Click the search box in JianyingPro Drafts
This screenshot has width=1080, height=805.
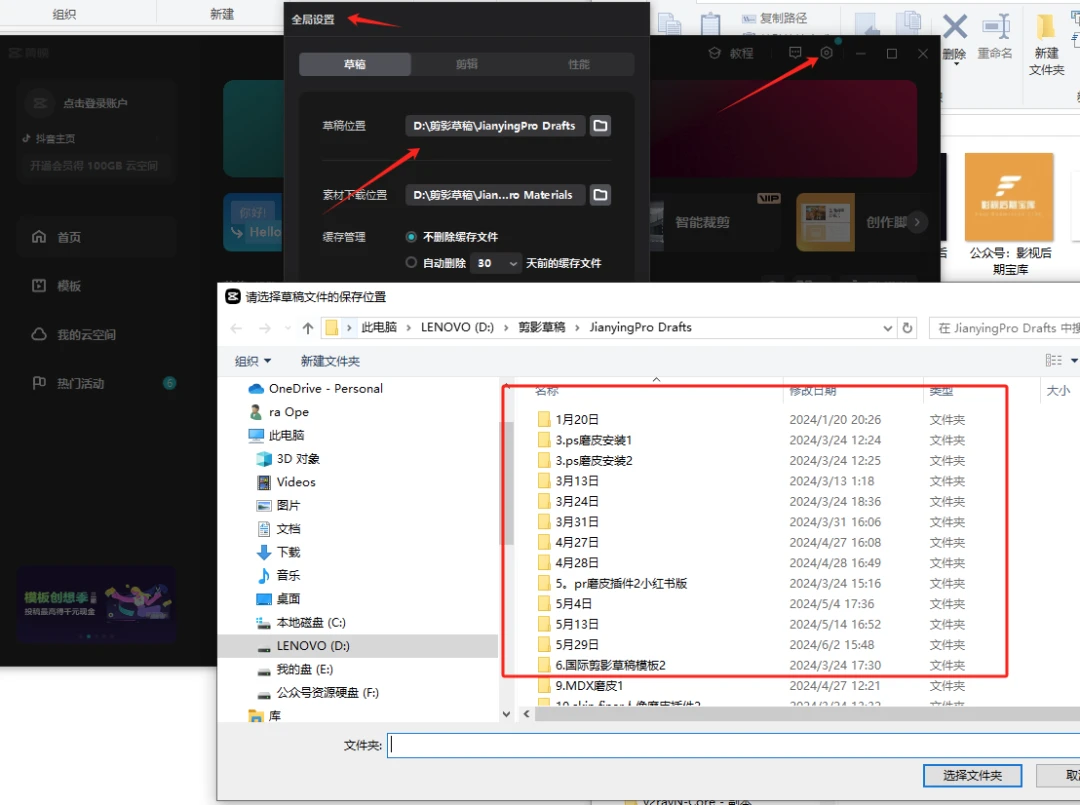pos(1004,328)
